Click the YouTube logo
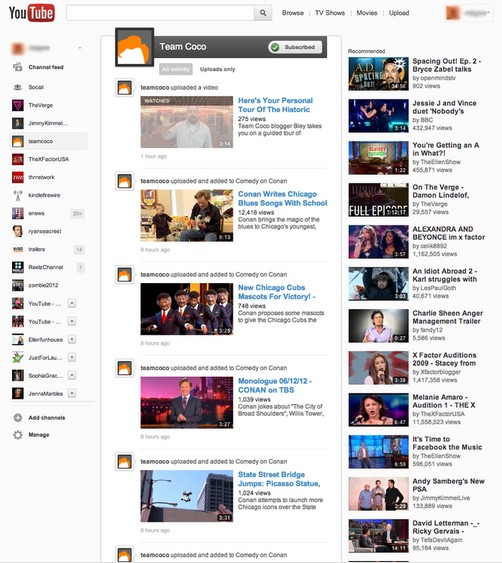This screenshot has height=563, width=502. (x=32, y=13)
